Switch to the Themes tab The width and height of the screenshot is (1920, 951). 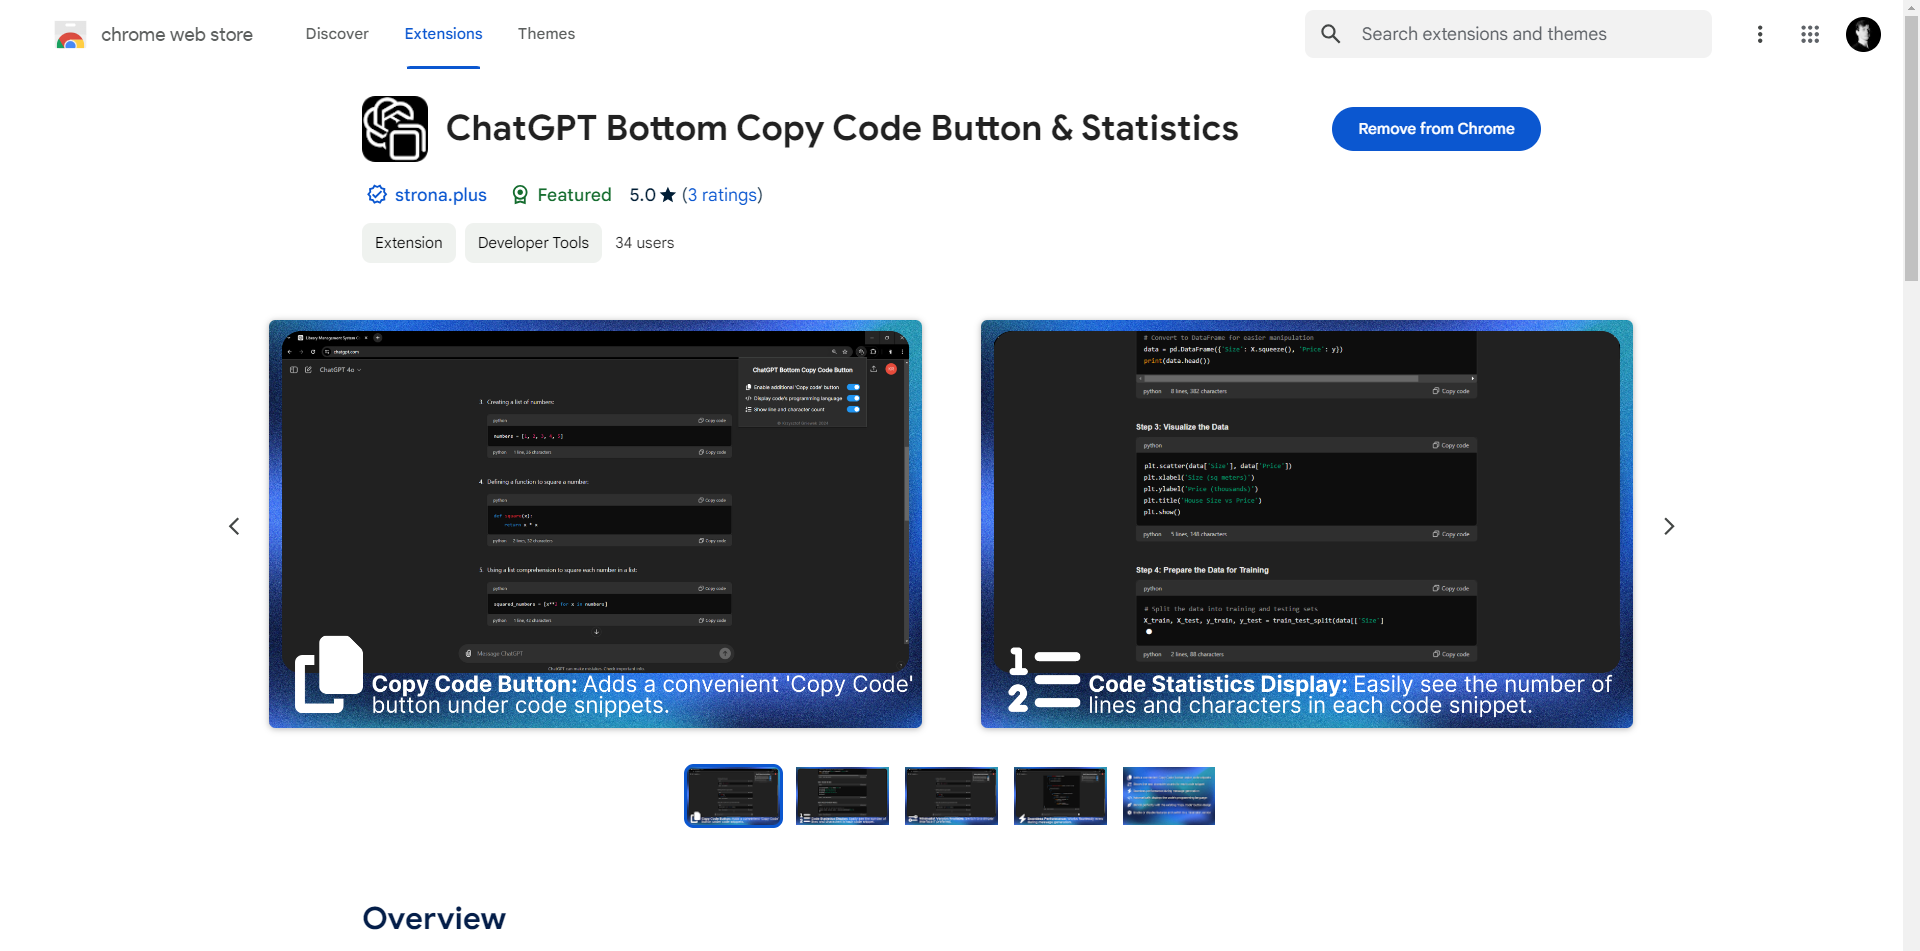(546, 34)
